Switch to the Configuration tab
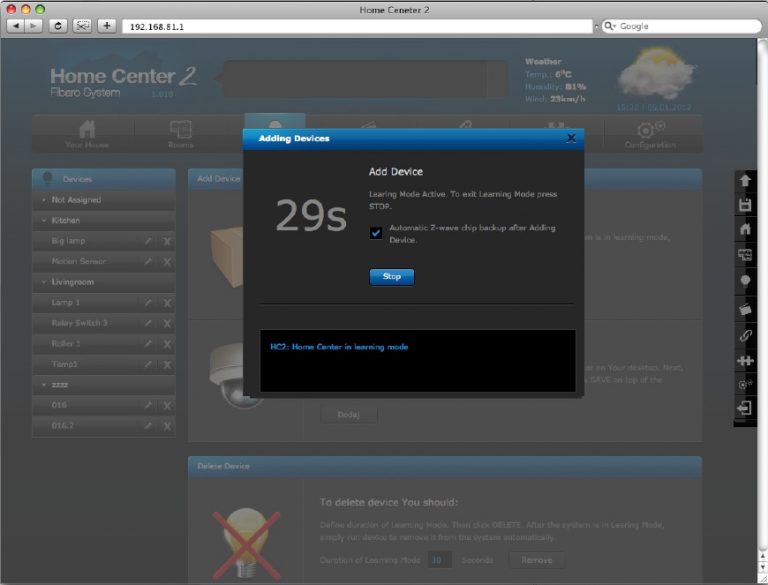 (x=650, y=134)
